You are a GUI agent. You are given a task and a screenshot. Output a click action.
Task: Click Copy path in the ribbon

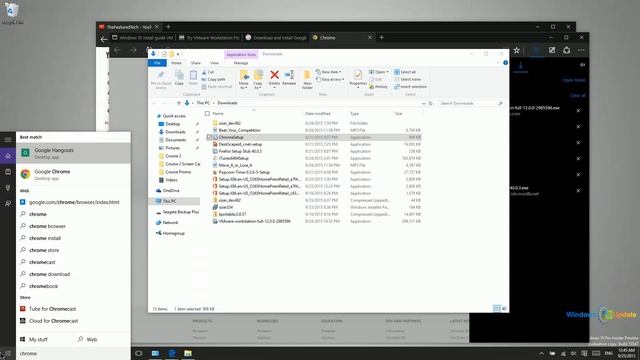213,79
